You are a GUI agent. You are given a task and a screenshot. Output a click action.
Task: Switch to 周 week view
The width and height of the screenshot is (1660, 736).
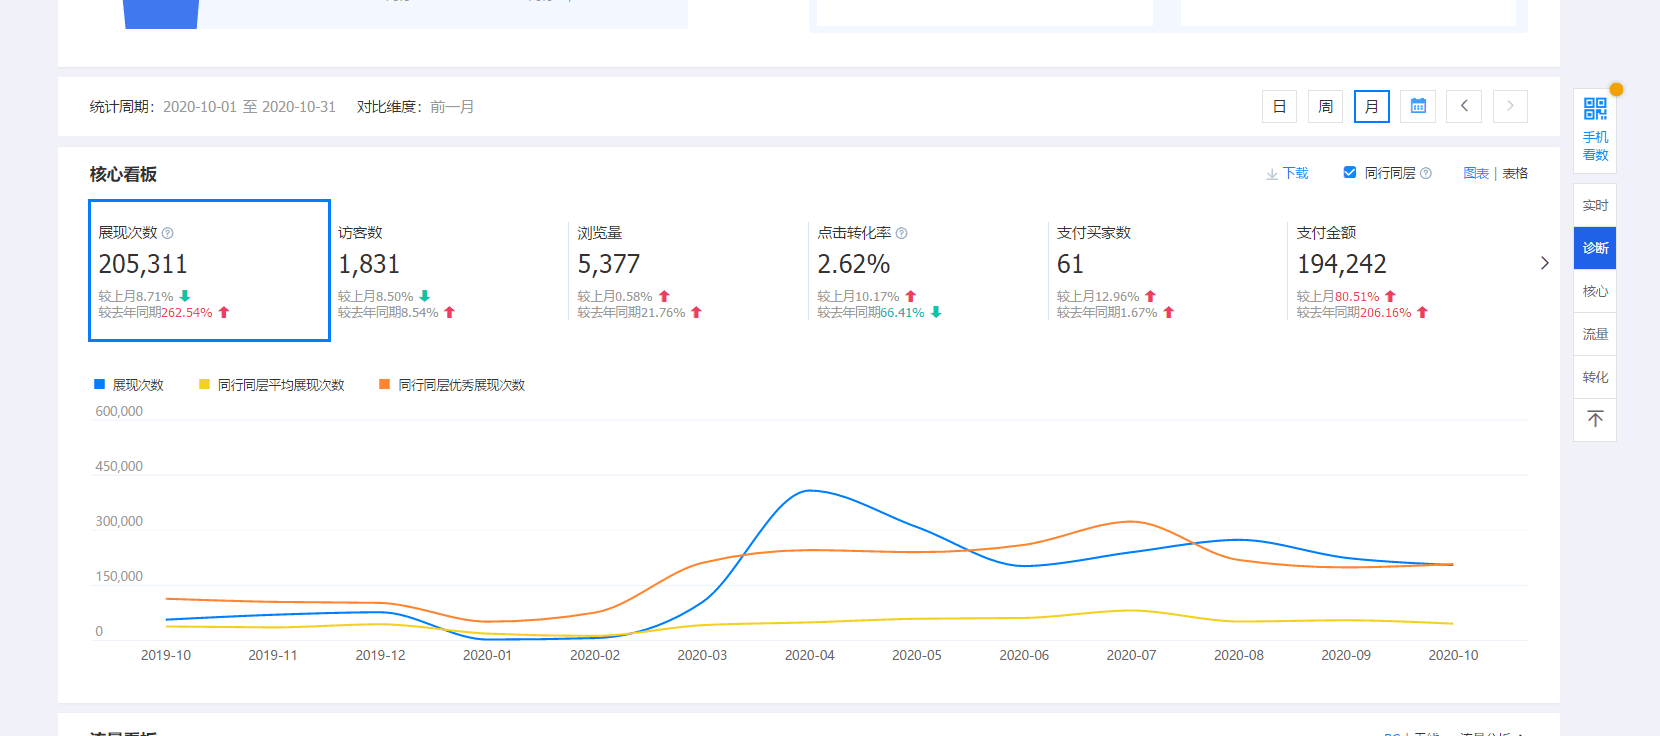point(1325,106)
